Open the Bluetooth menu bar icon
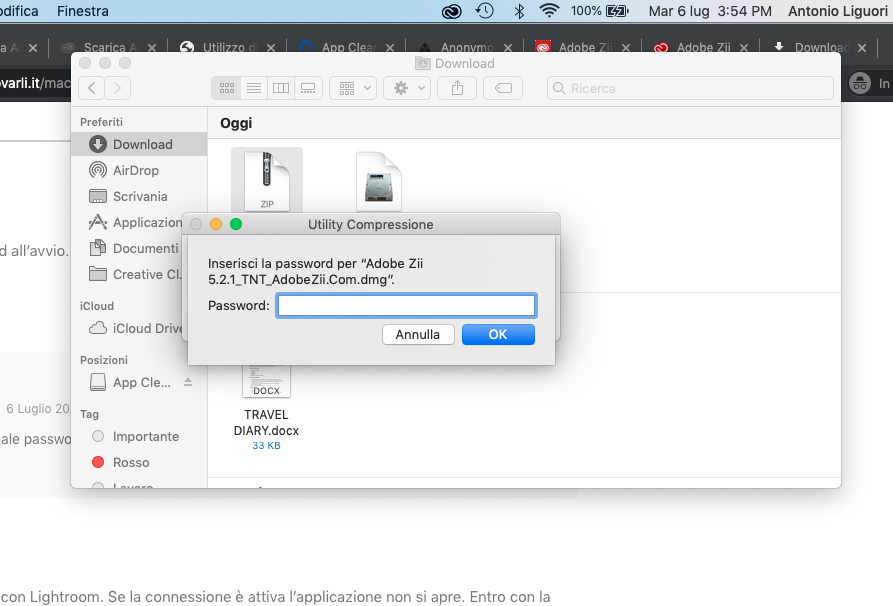The width and height of the screenshot is (893, 606). click(x=519, y=11)
